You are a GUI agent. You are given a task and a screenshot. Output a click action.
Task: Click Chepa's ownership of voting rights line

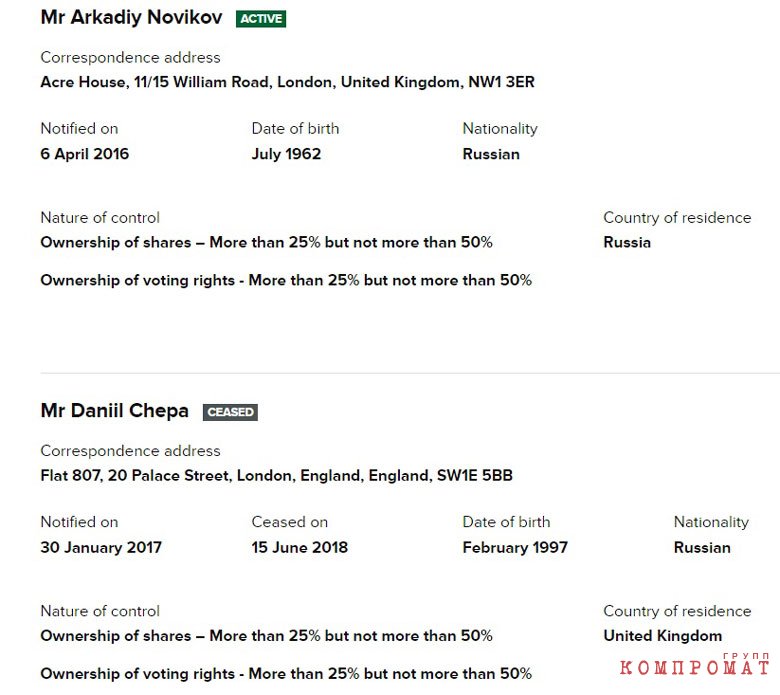tap(286, 674)
